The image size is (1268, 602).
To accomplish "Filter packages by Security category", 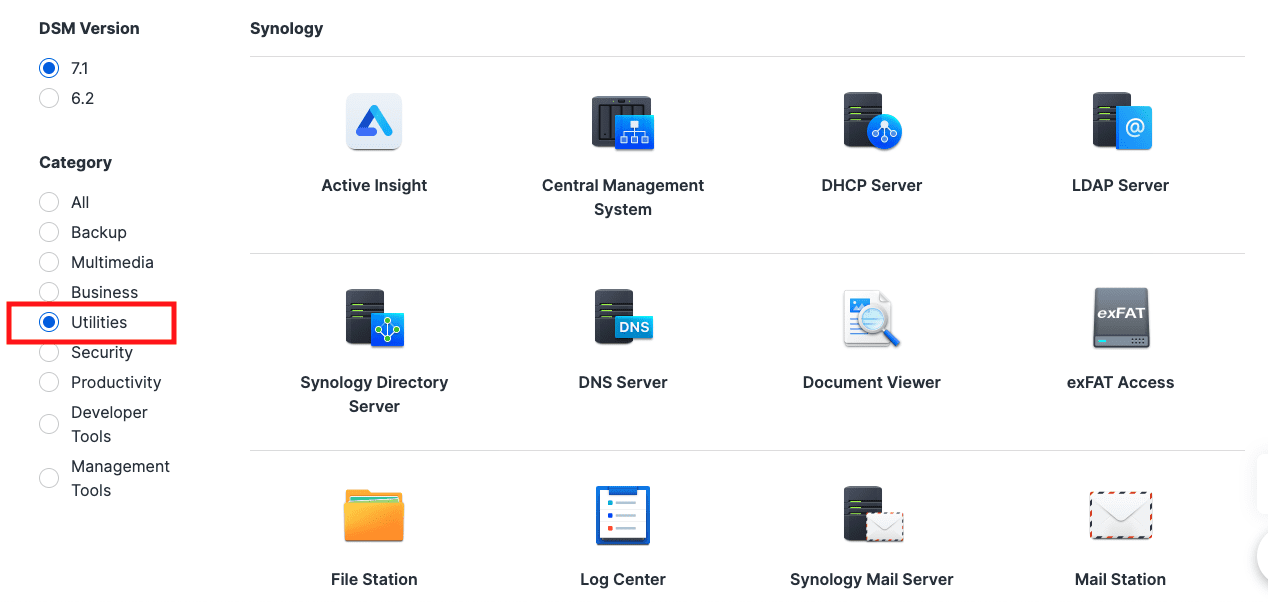I will click(x=49, y=352).
